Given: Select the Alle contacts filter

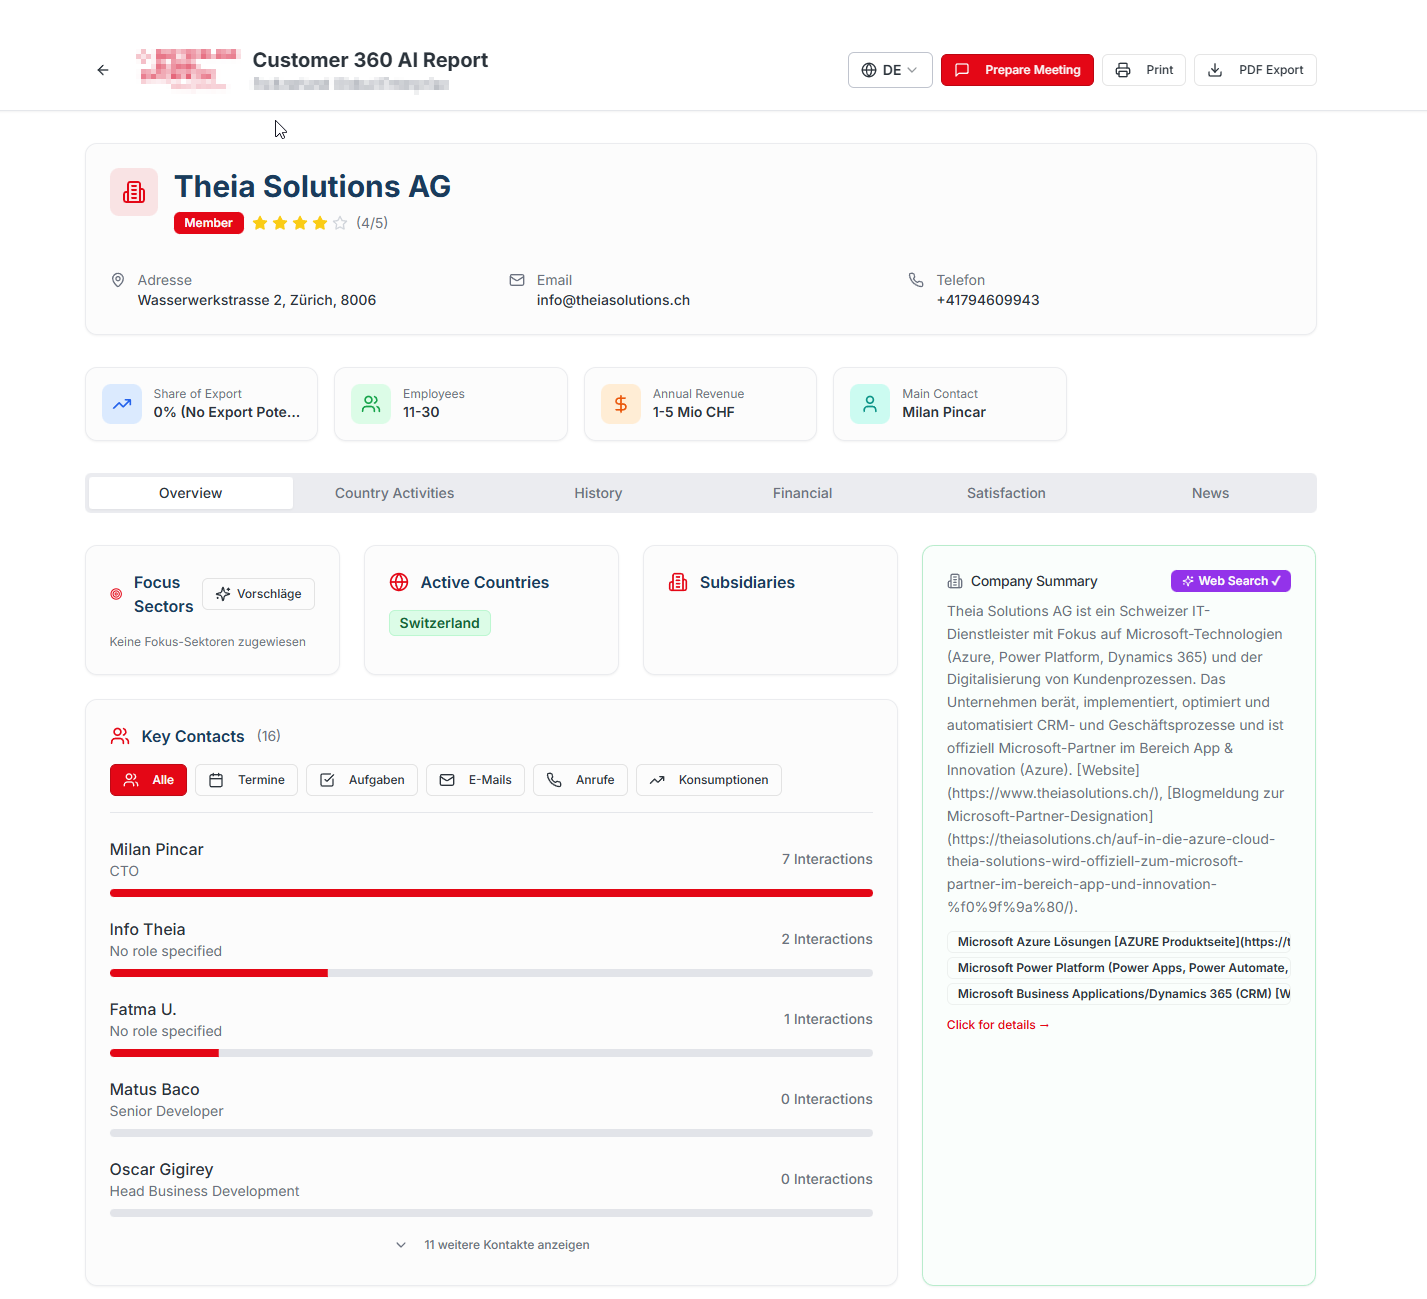Looking at the screenshot, I should pos(149,780).
